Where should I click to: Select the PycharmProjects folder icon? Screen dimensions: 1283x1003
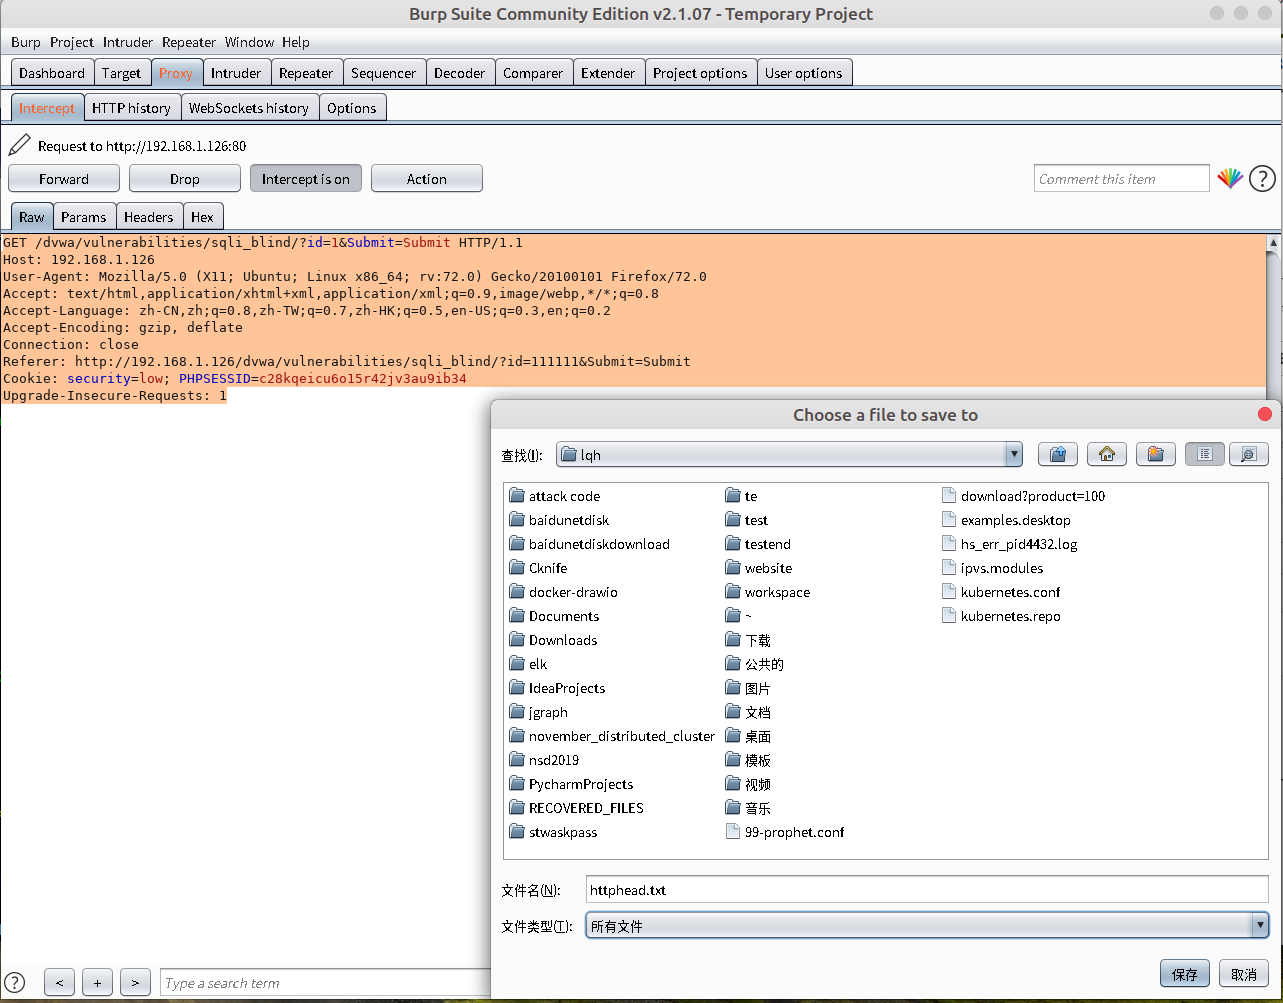tap(517, 784)
